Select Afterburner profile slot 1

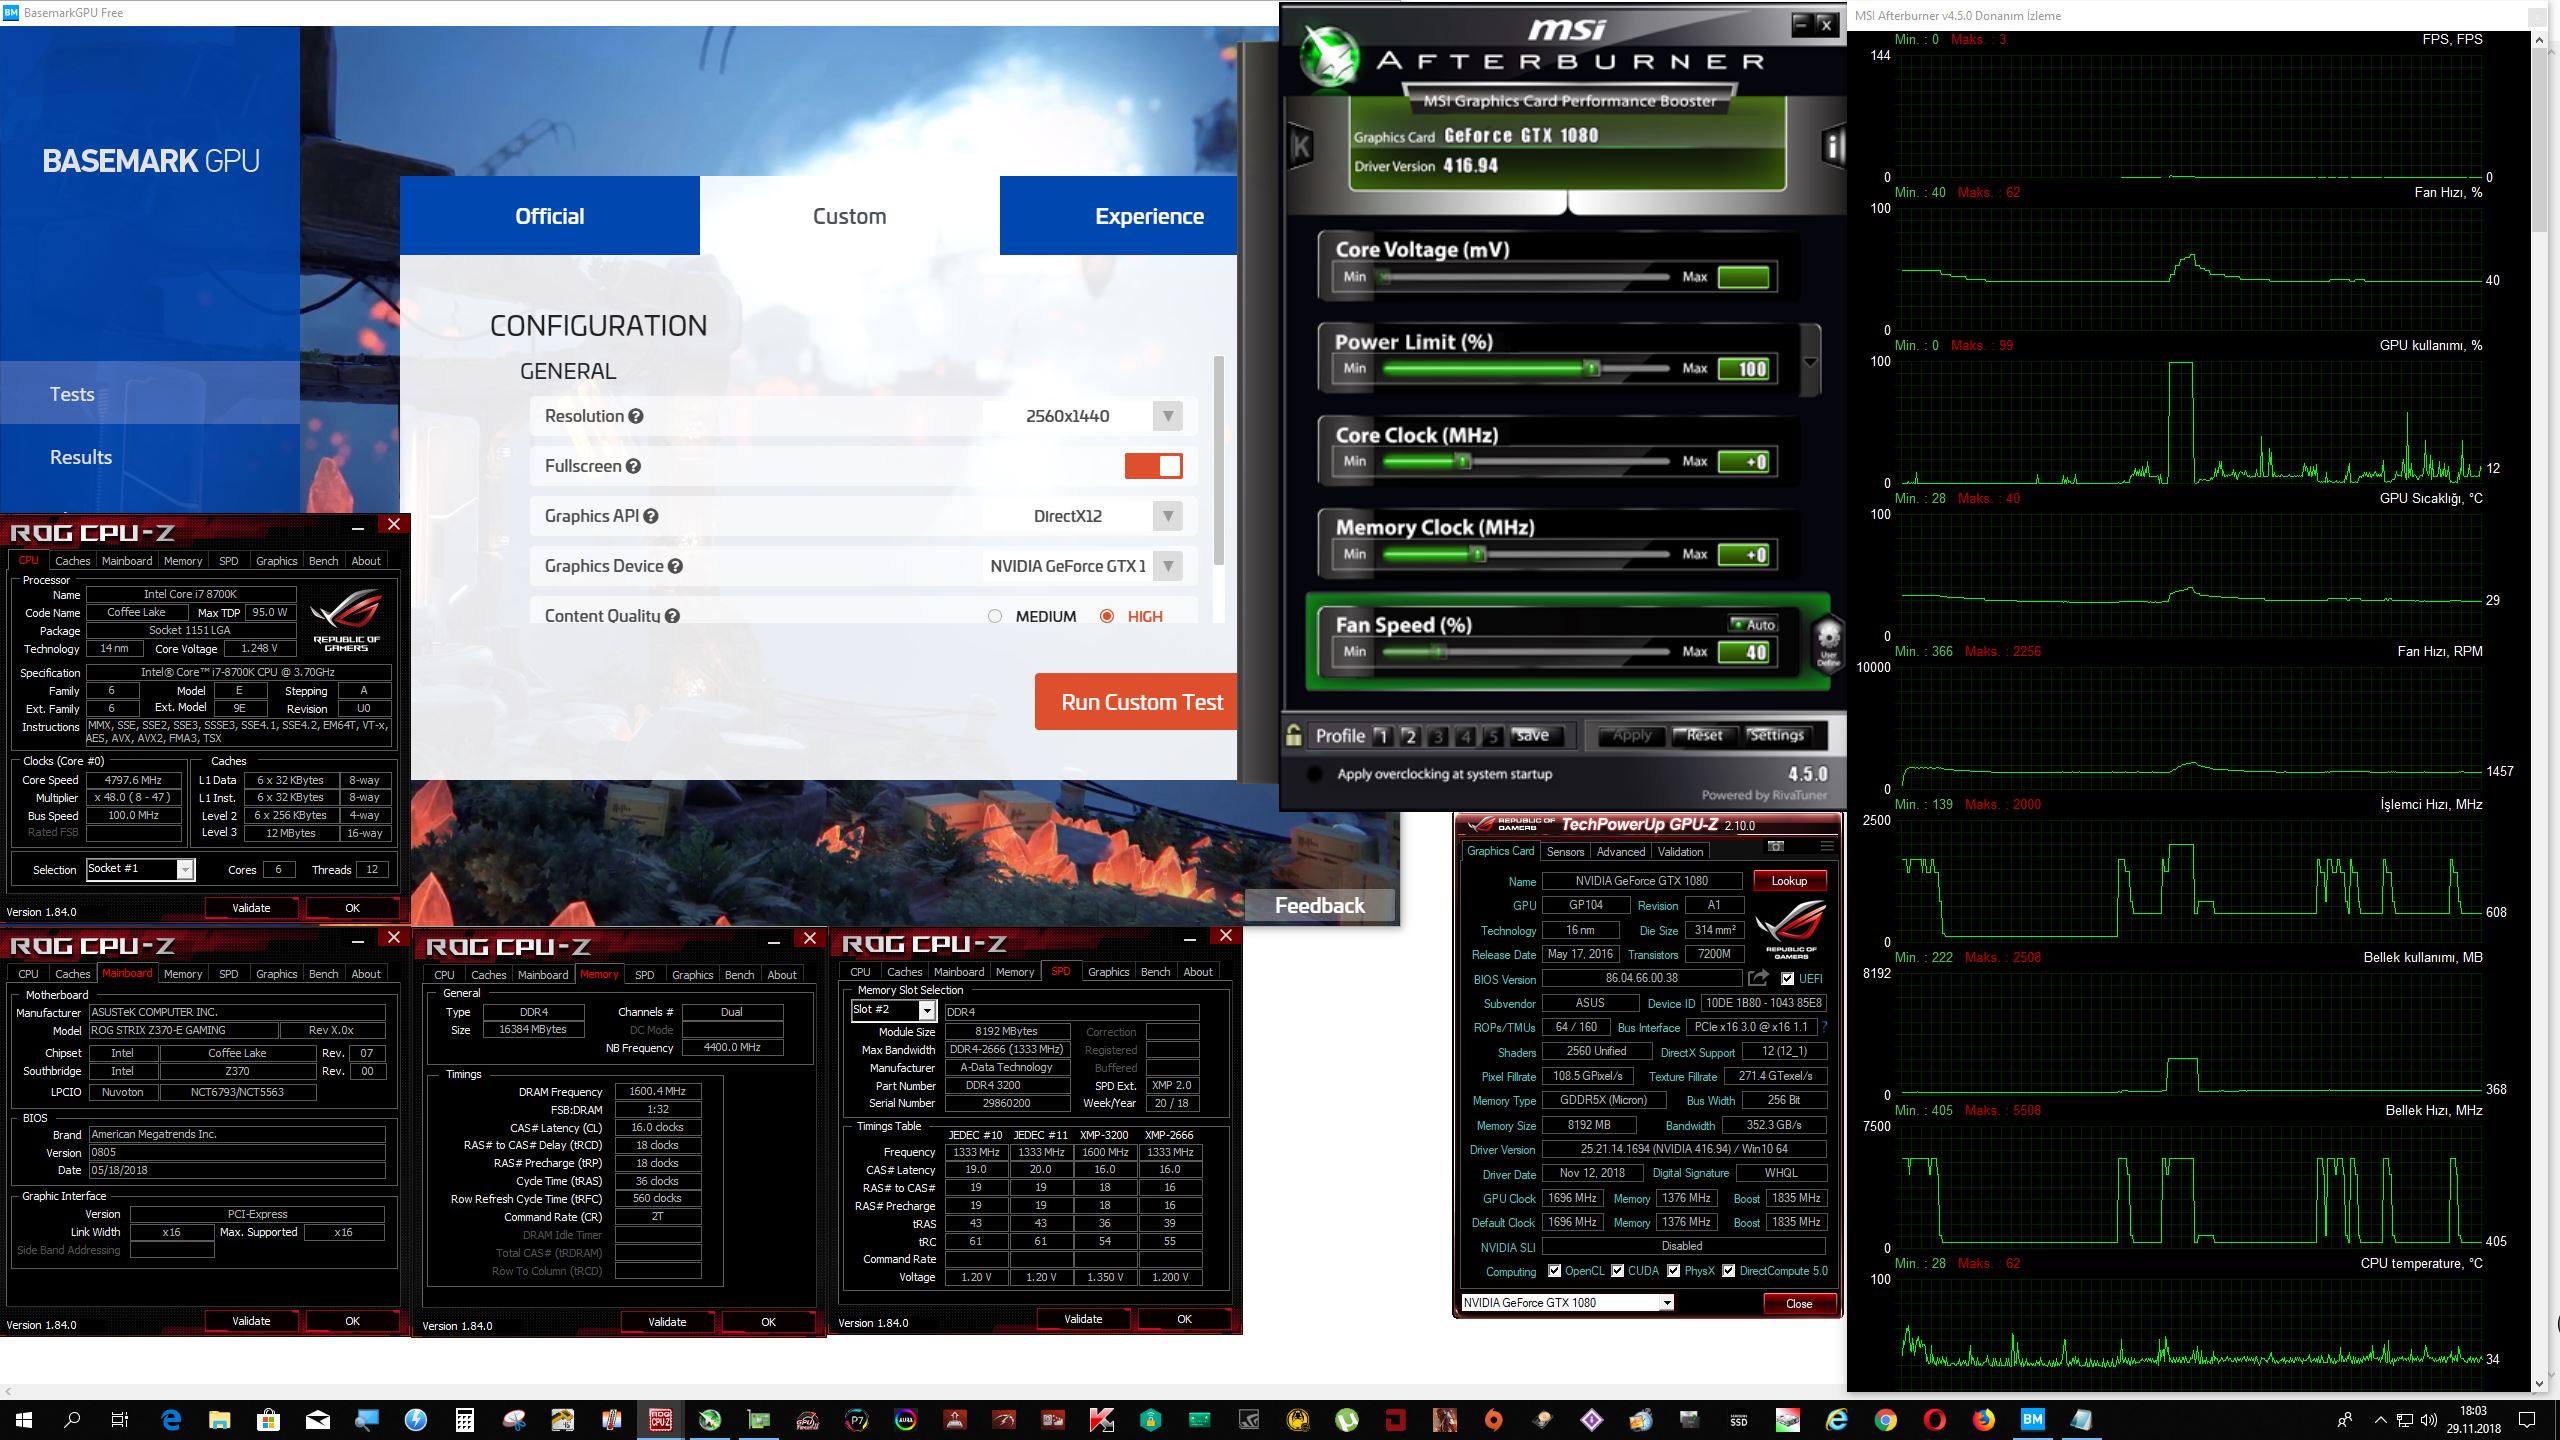coord(1383,736)
